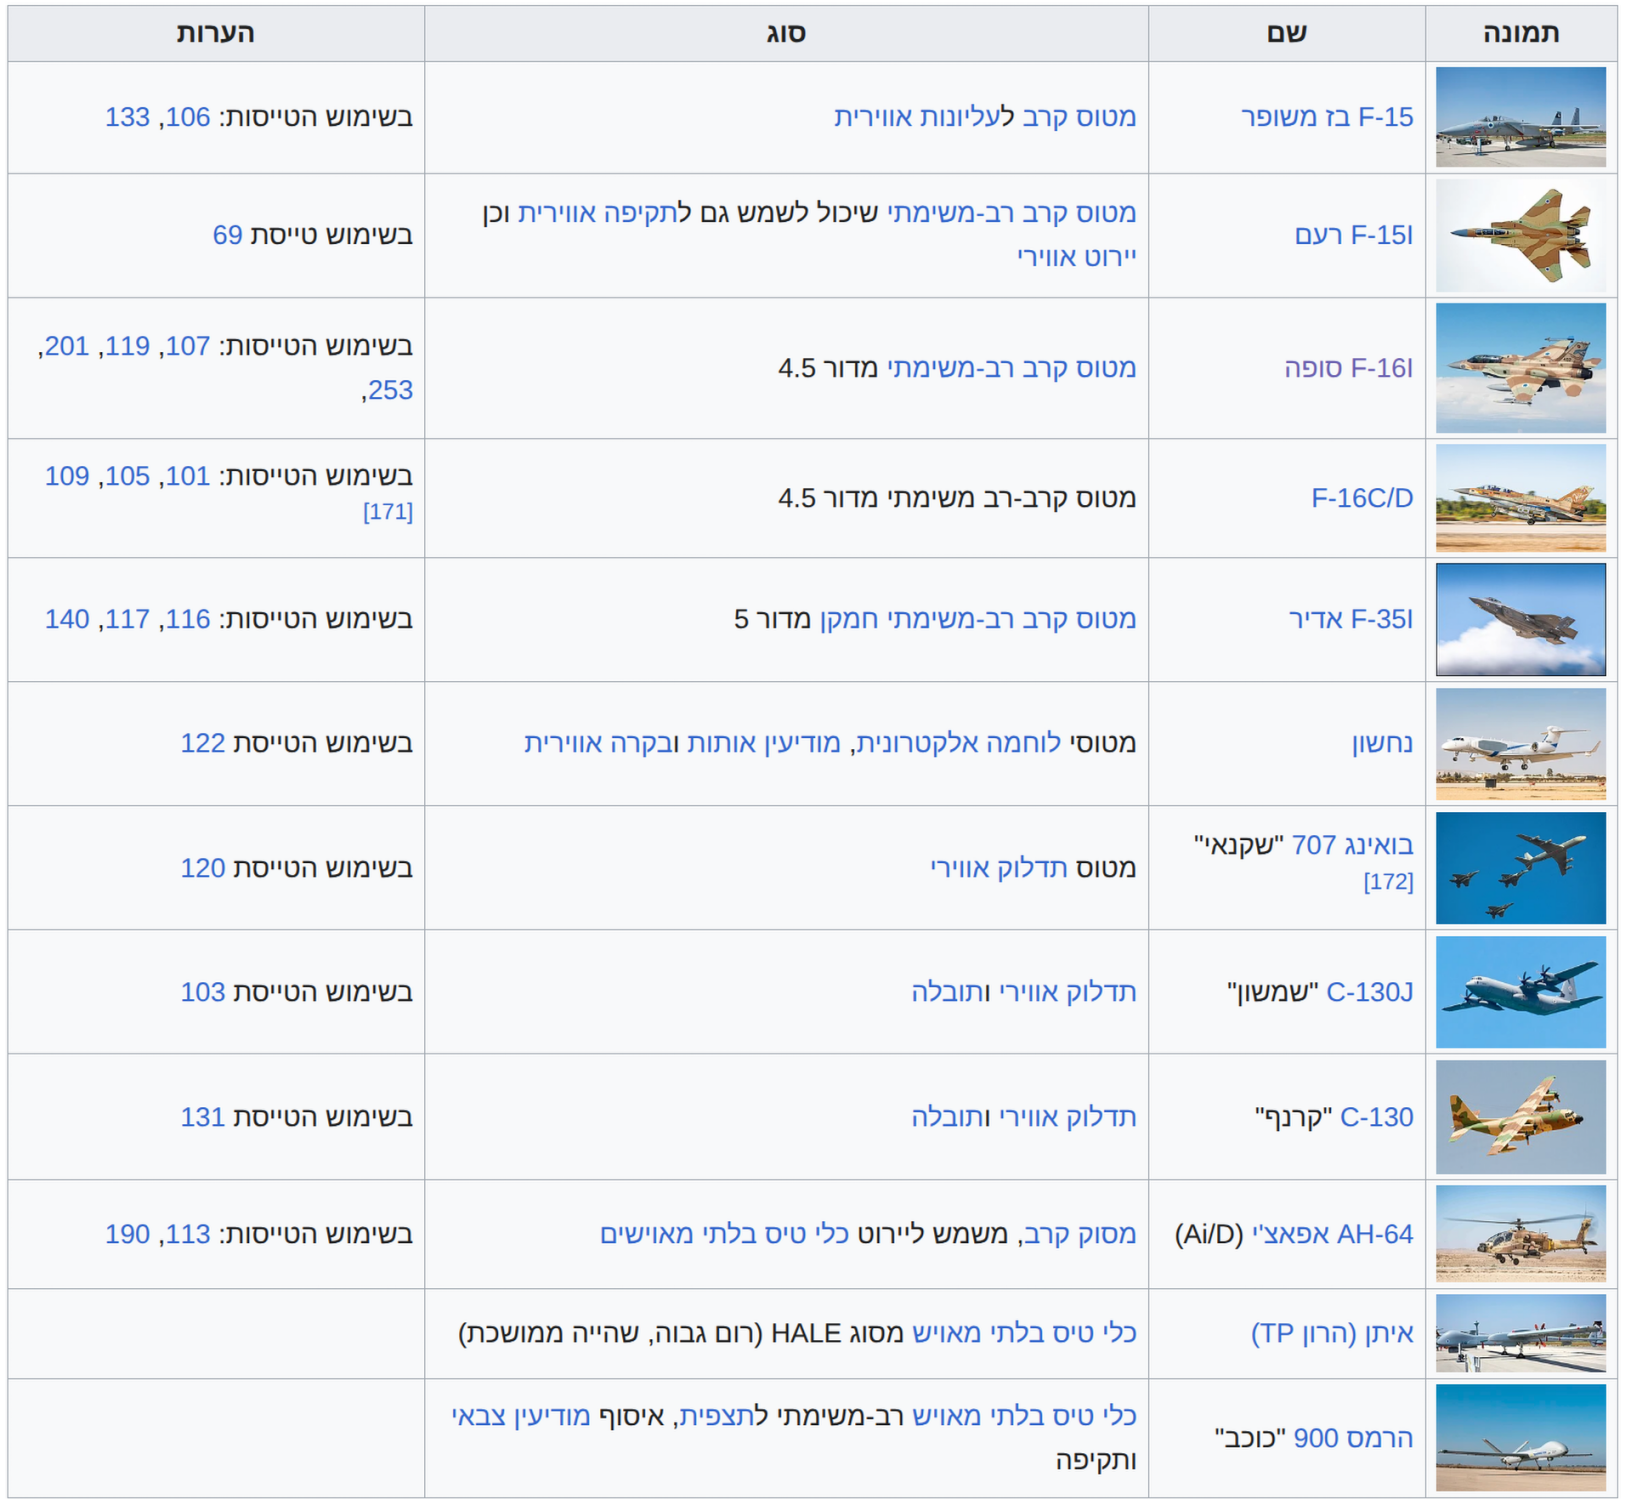Click 'מטוס קרב רב-משימתי' in F-16I row
The width and height of the screenshot is (1625, 1499).
coord(1011,368)
